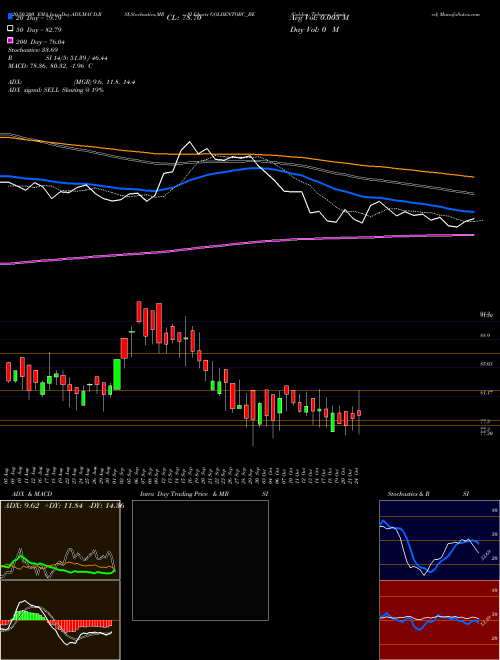The width and height of the screenshot is (500, 660).
Task: Click the "Day Vol: 0 M" text
Action: pos(314,29)
